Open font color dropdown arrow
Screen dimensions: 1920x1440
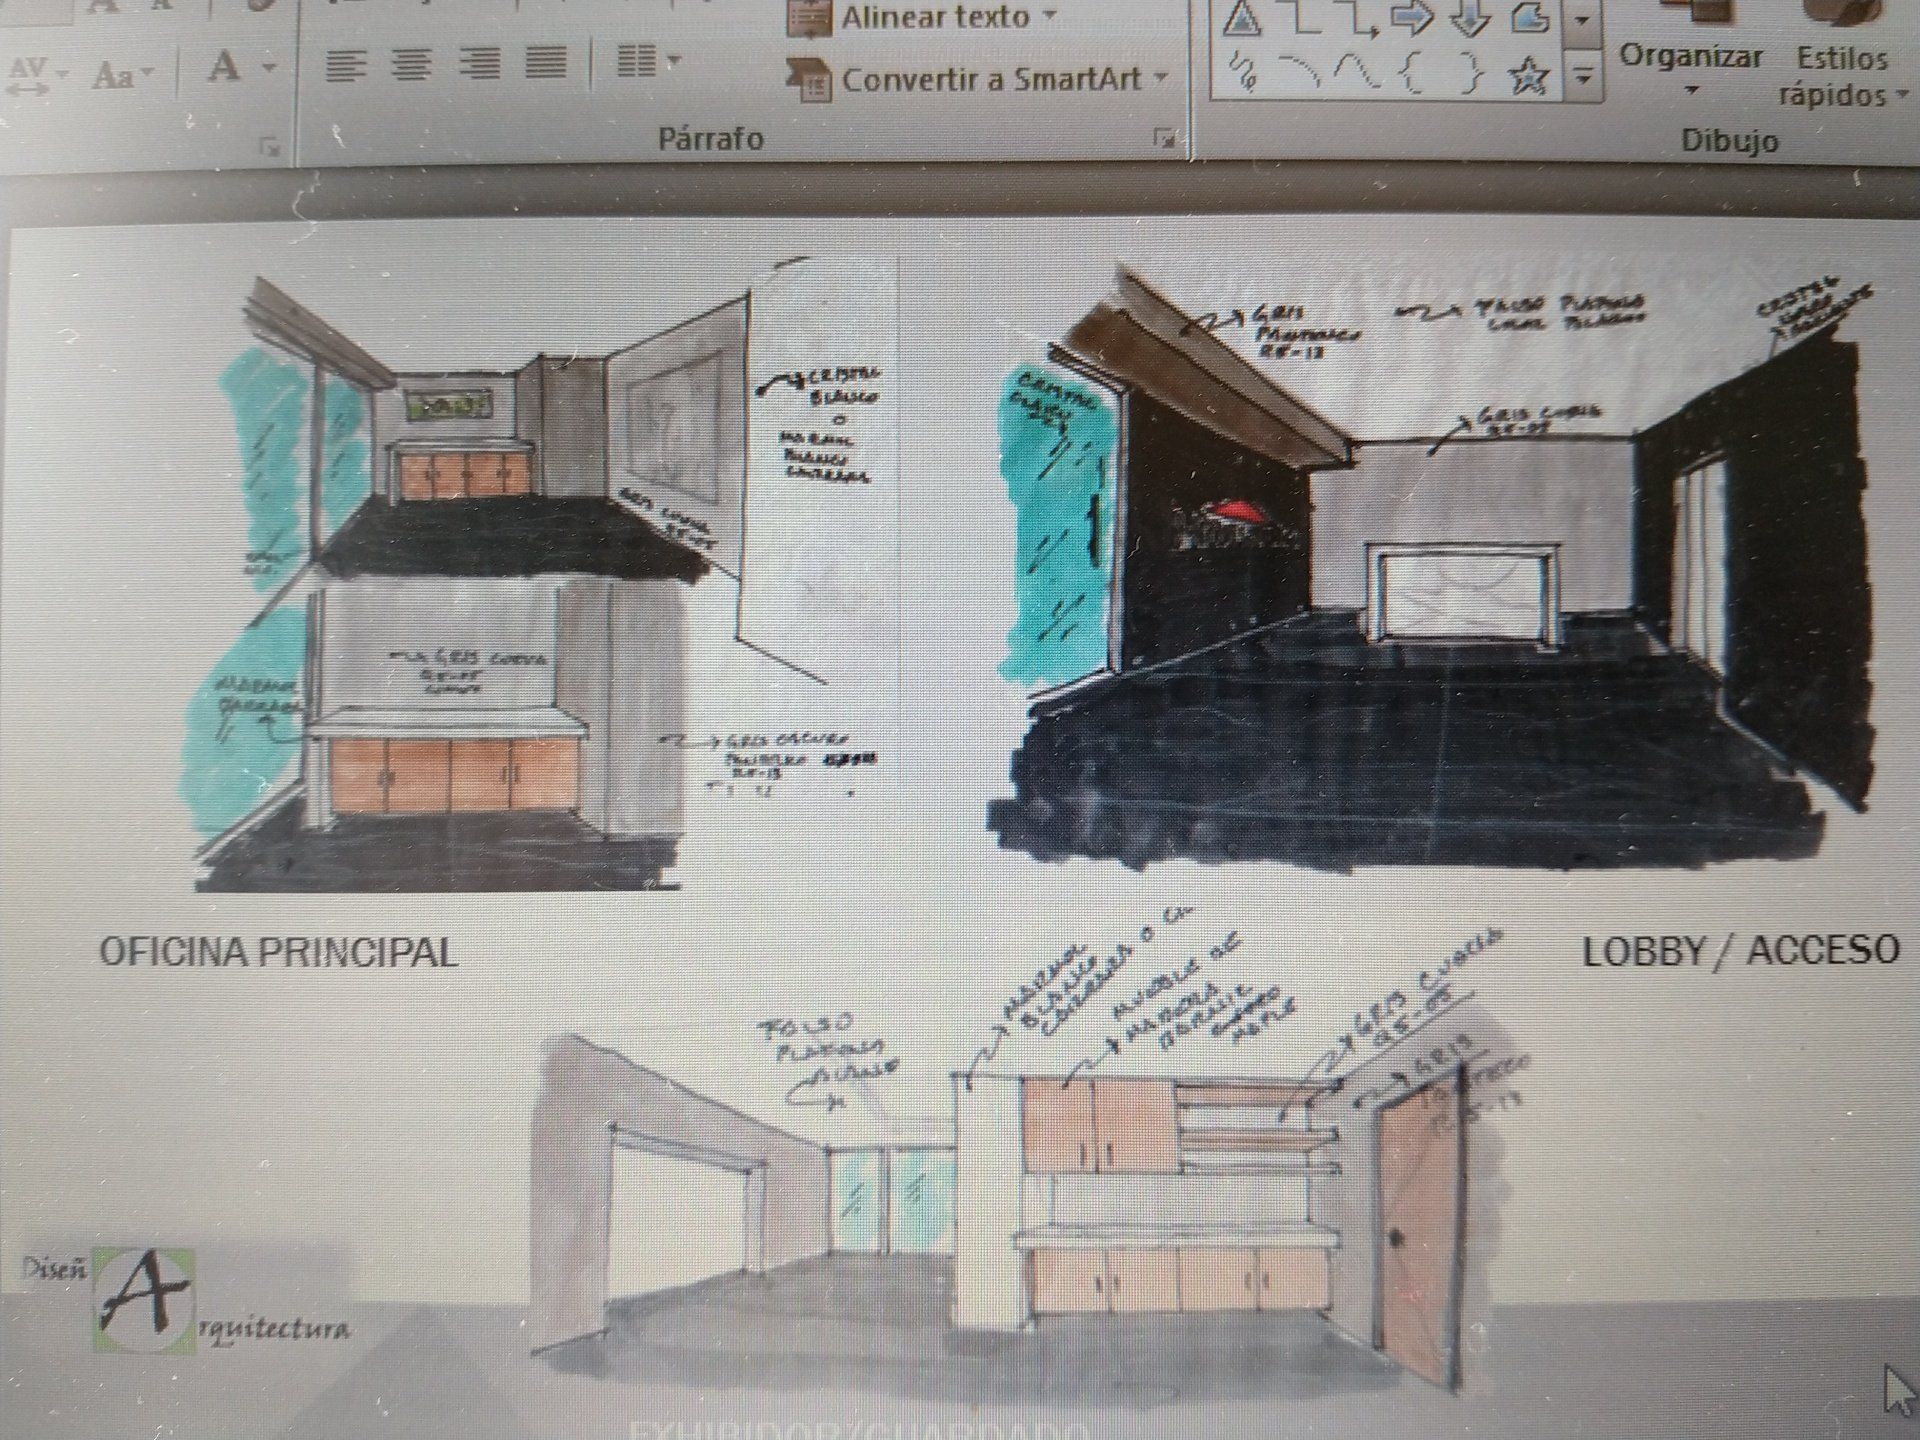pyautogui.click(x=269, y=68)
